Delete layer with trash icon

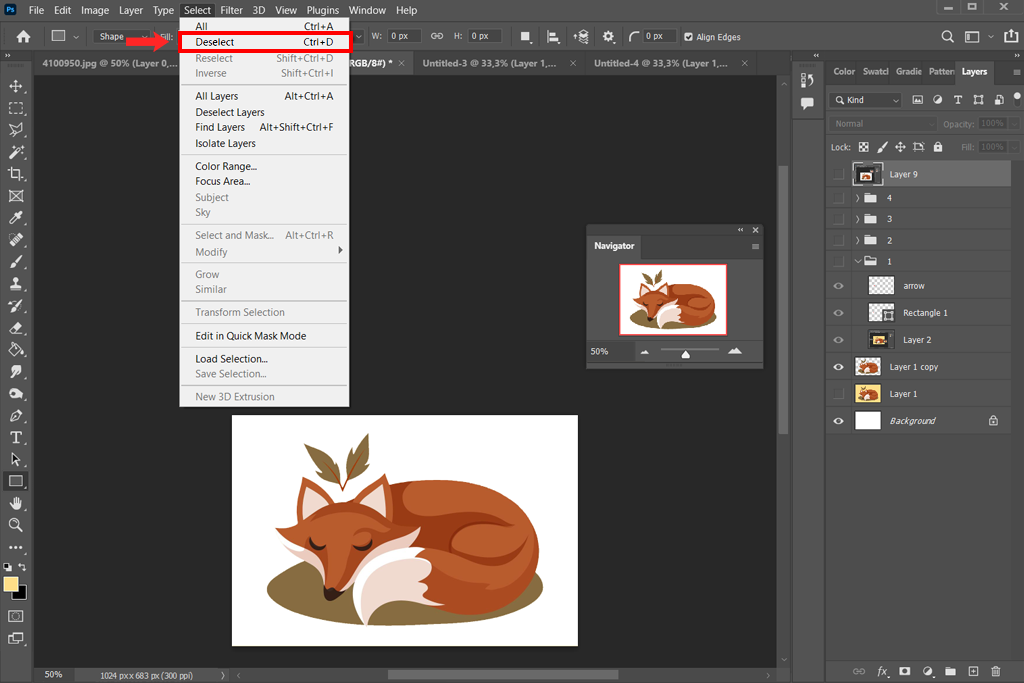[995, 671]
